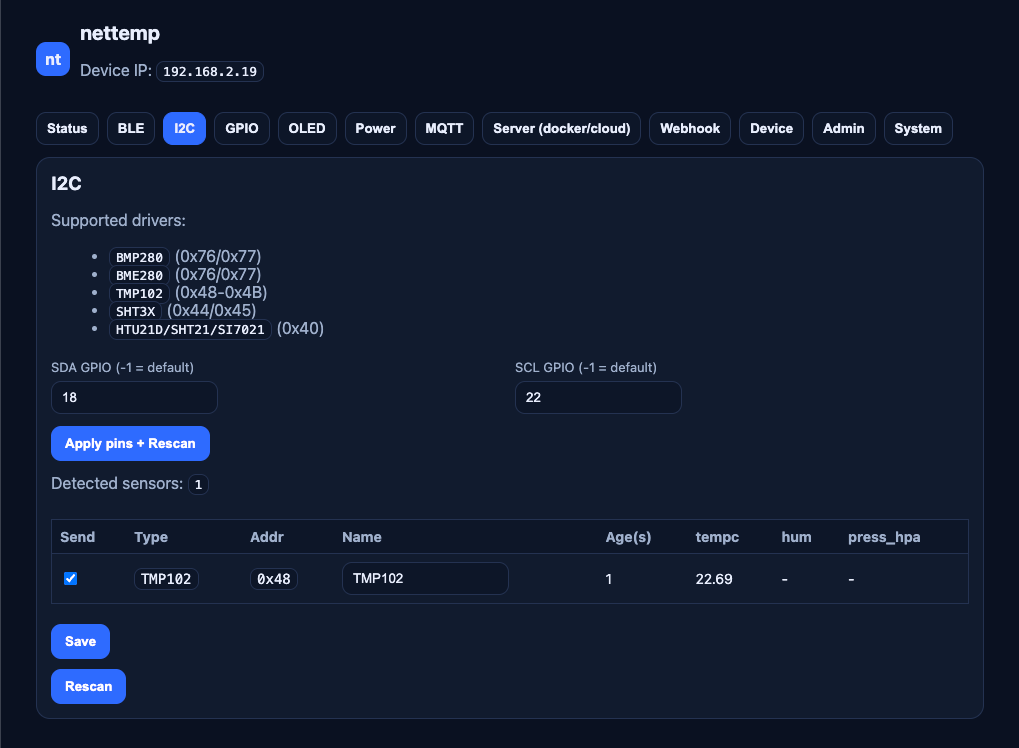Go to the GPIO tab

[242, 129]
